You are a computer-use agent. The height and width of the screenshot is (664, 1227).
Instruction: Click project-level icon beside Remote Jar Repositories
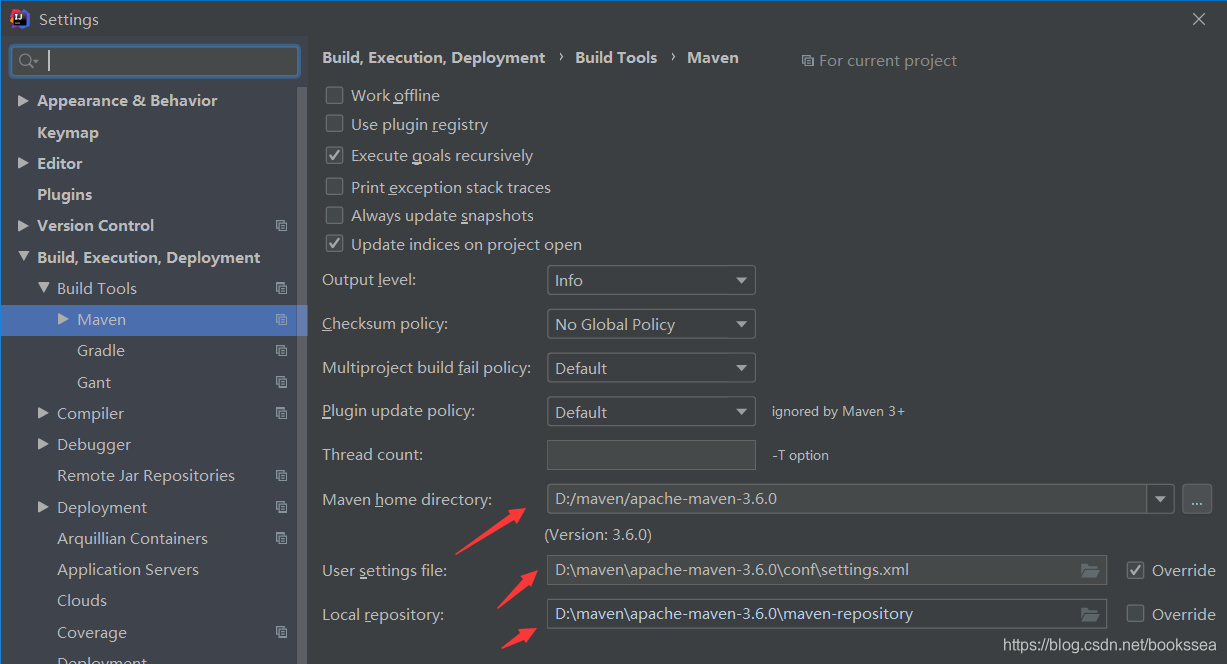coord(281,476)
